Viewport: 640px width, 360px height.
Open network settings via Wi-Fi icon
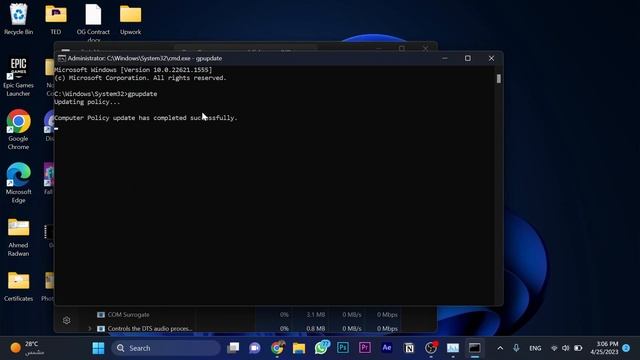(x=554, y=348)
